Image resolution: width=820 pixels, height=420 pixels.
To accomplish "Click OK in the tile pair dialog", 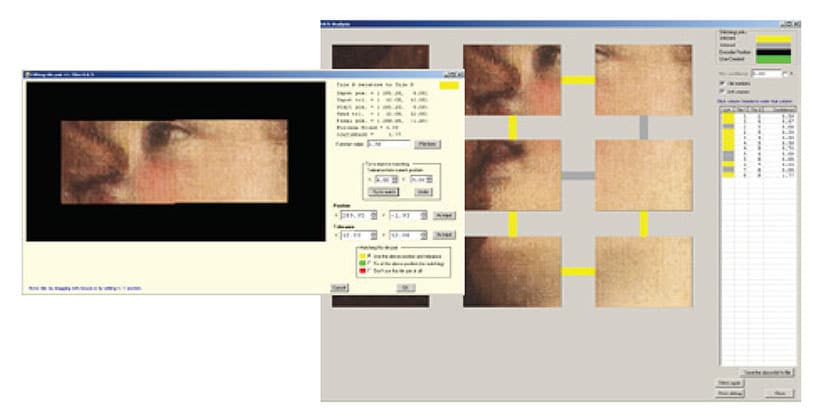I will [405, 288].
